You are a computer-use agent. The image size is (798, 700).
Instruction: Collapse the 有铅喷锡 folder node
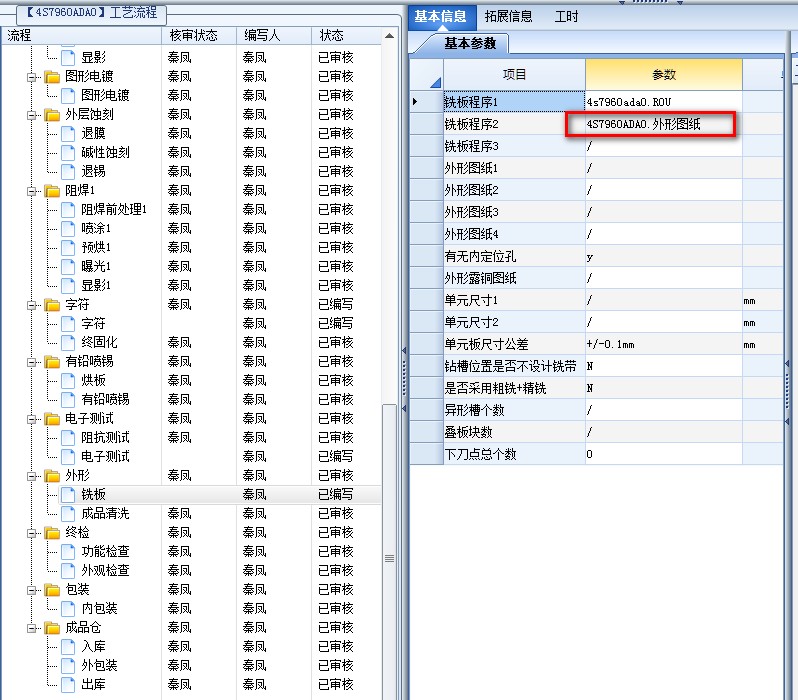[x=32, y=362]
